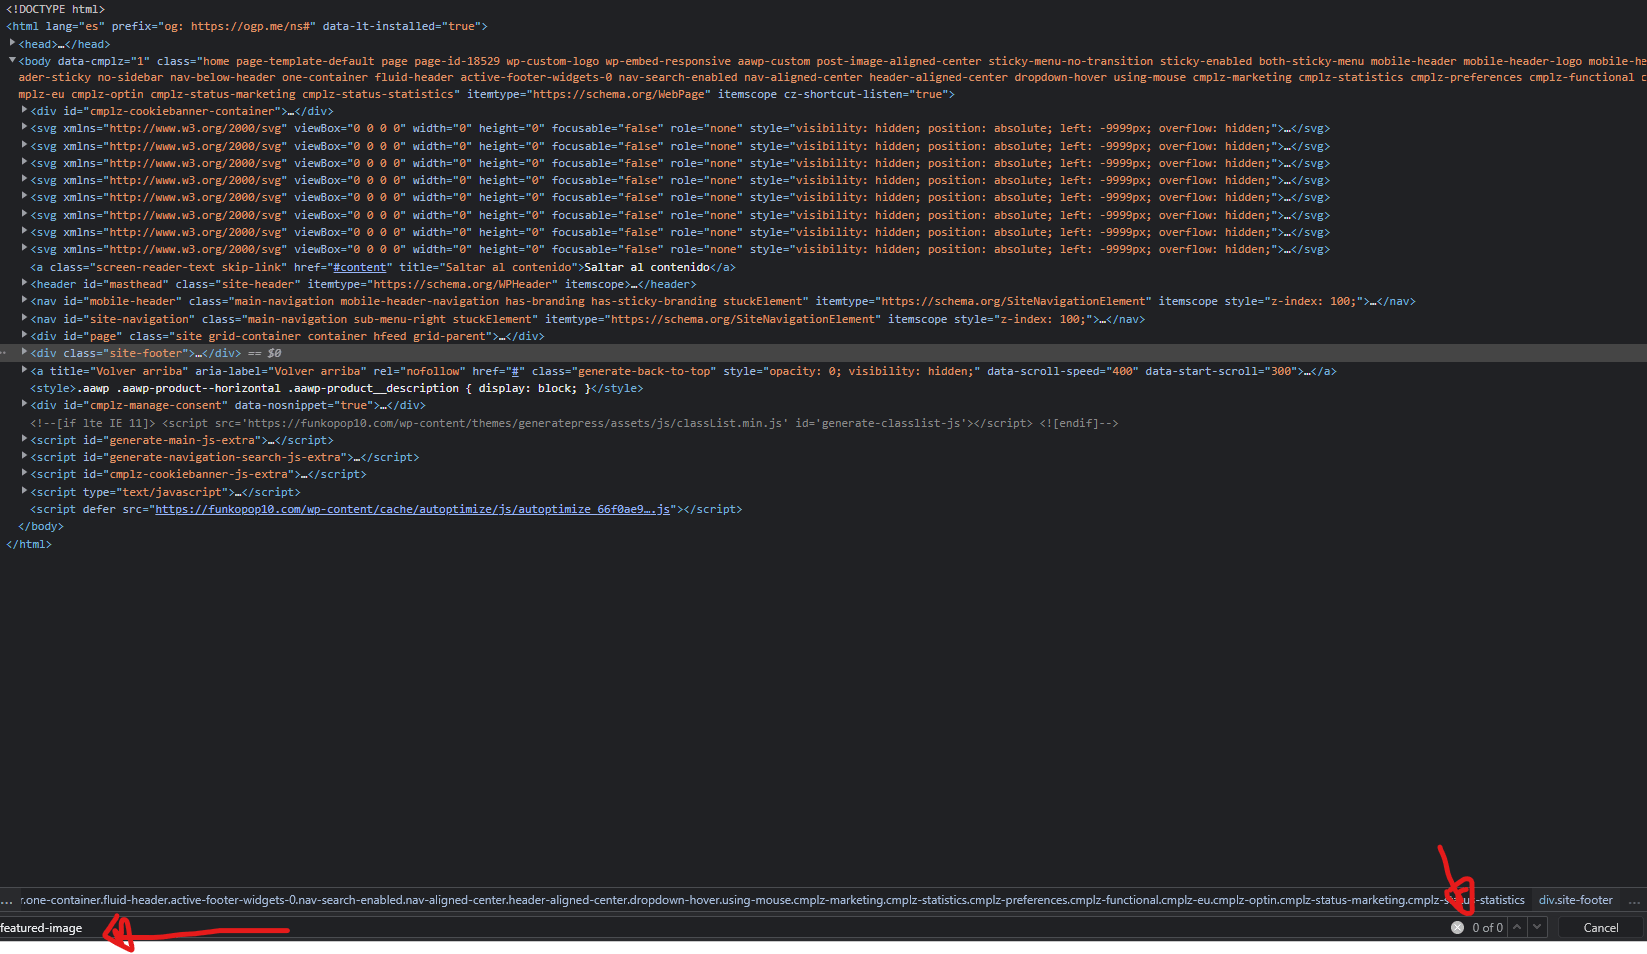Select div.site-footer in the breadcrumb bar
The width and height of the screenshot is (1647, 954).
point(1576,900)
